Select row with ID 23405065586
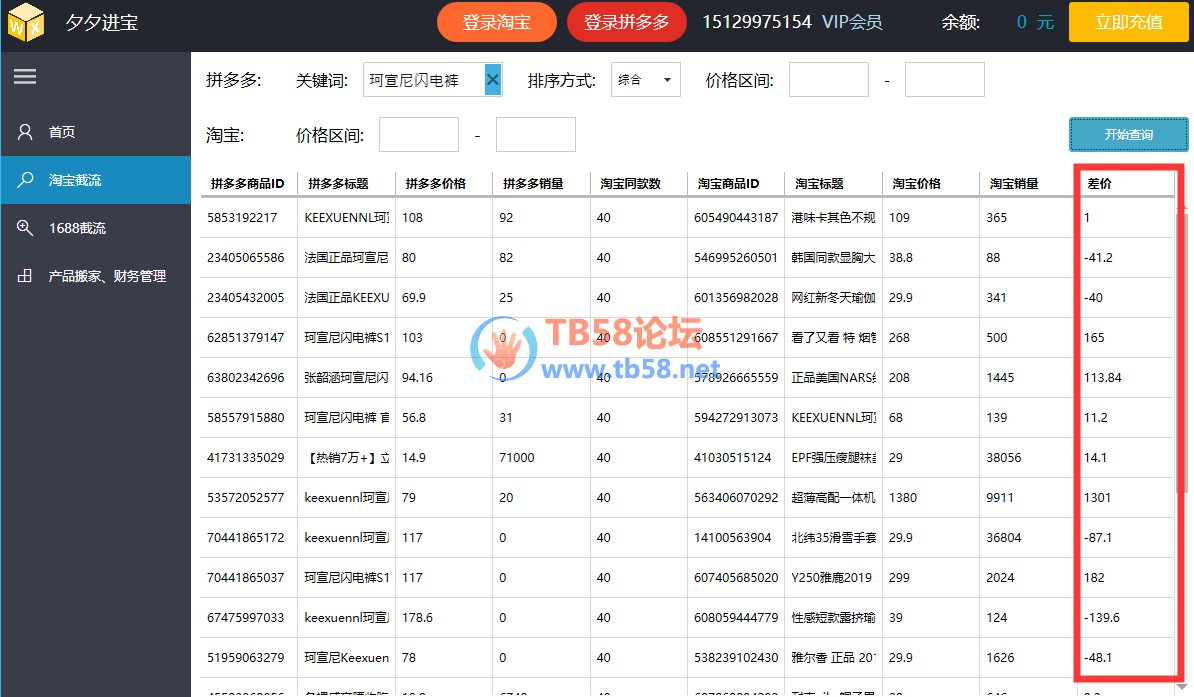 point(688,257)
